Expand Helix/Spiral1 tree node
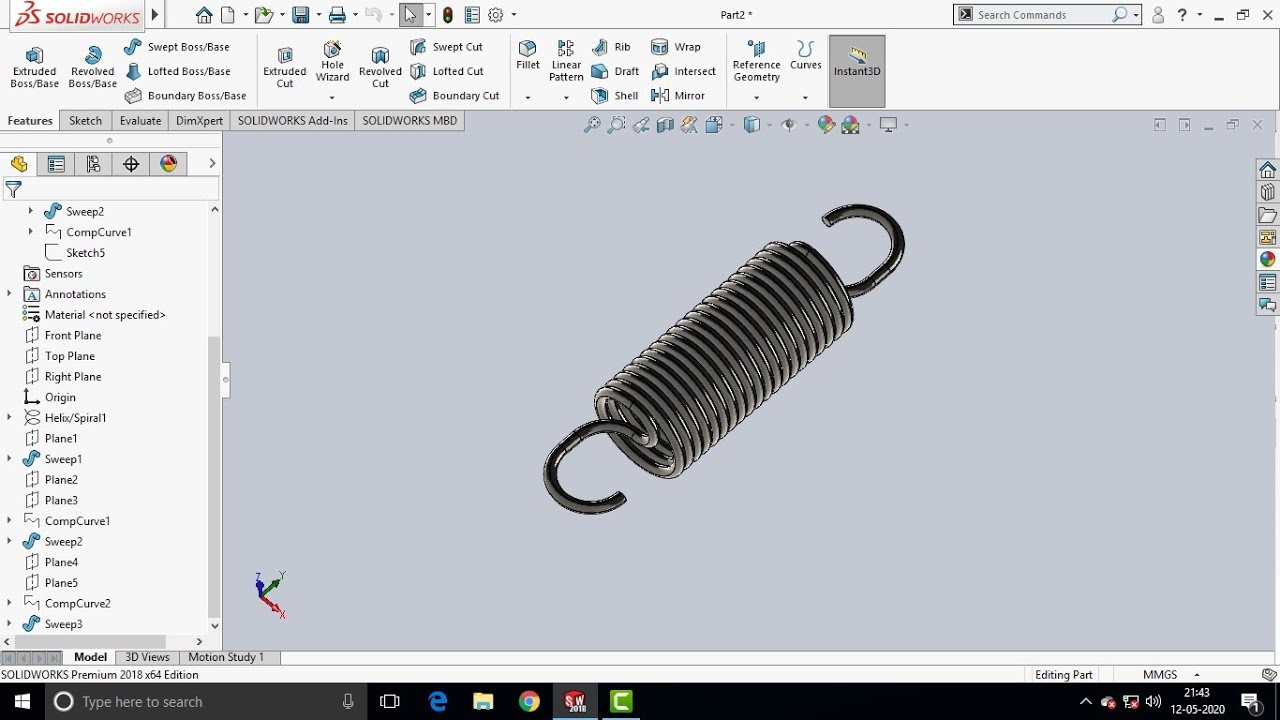 (10, 418)
